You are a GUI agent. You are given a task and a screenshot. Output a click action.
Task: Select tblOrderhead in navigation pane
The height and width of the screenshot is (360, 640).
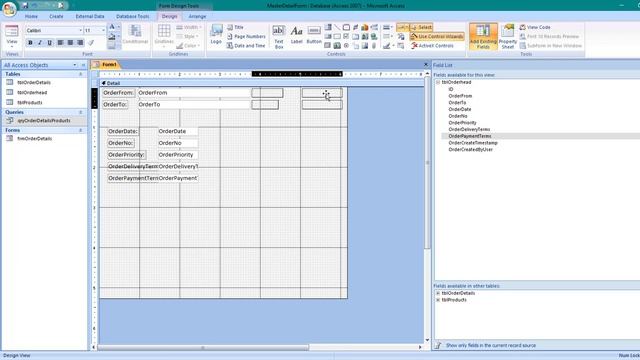pos(32,93)
